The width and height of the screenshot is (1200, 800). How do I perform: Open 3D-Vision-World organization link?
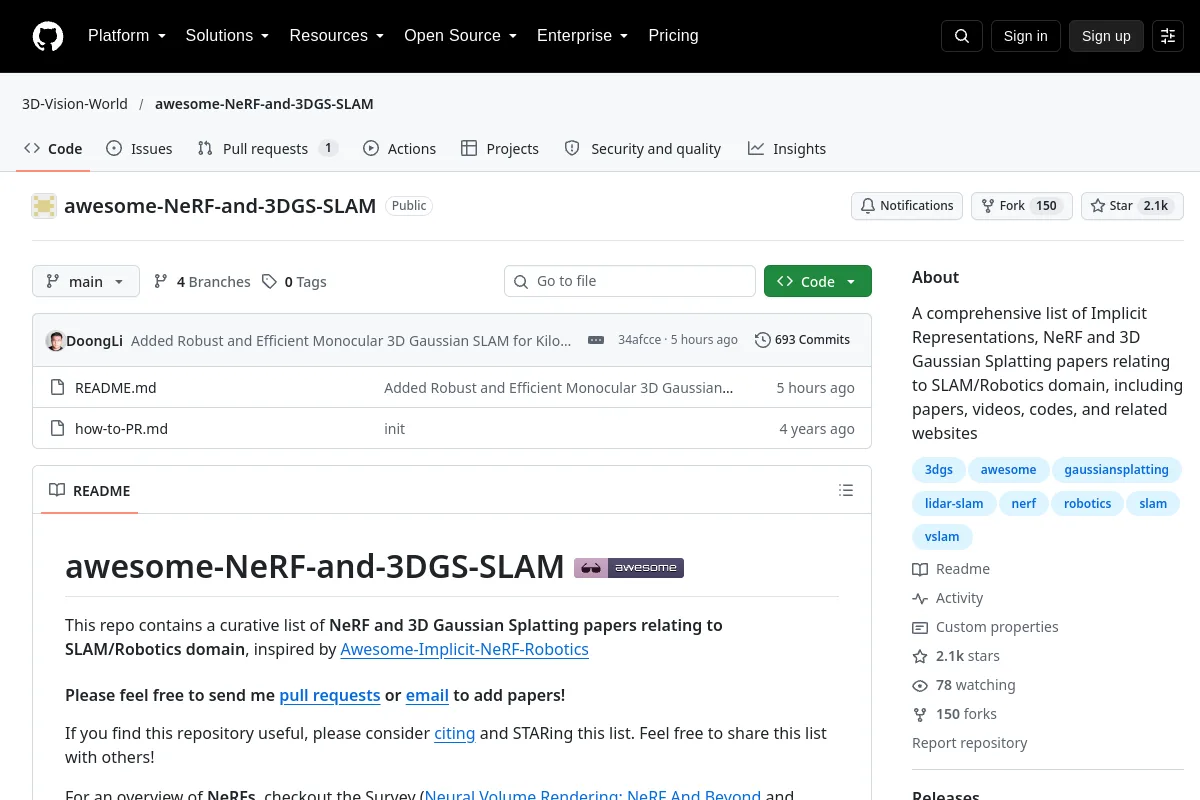pos(75,104)
